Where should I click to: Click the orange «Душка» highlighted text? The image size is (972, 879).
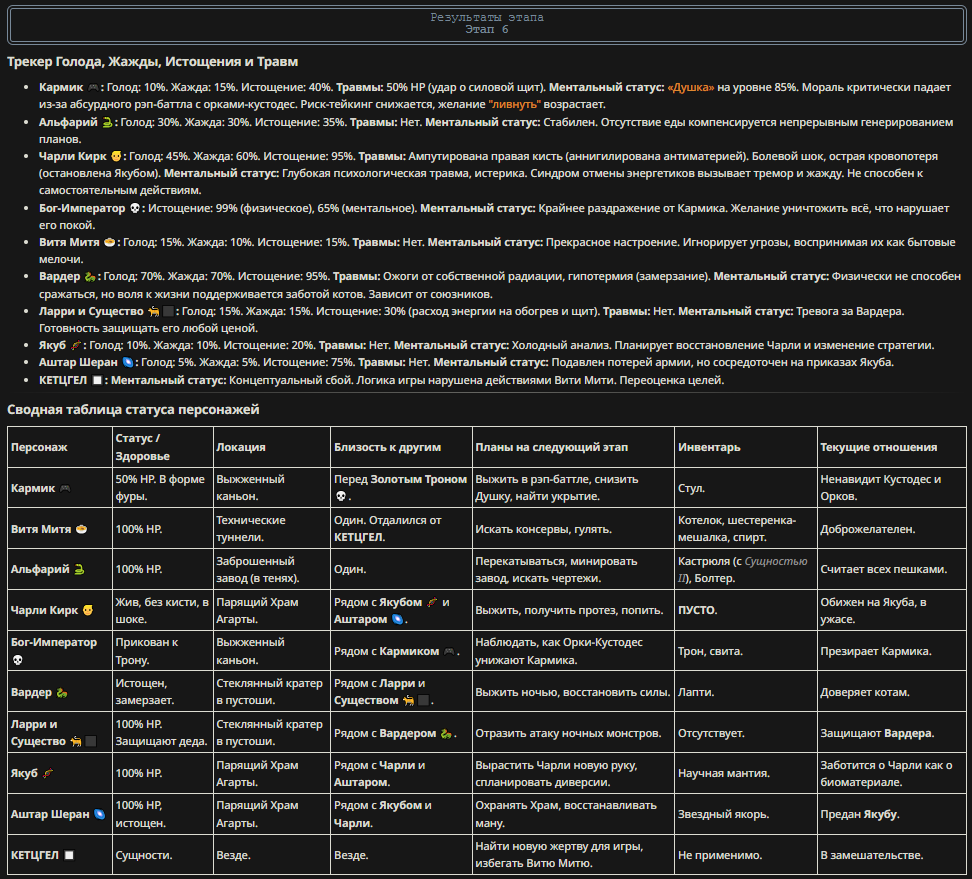tap(691, 87)
